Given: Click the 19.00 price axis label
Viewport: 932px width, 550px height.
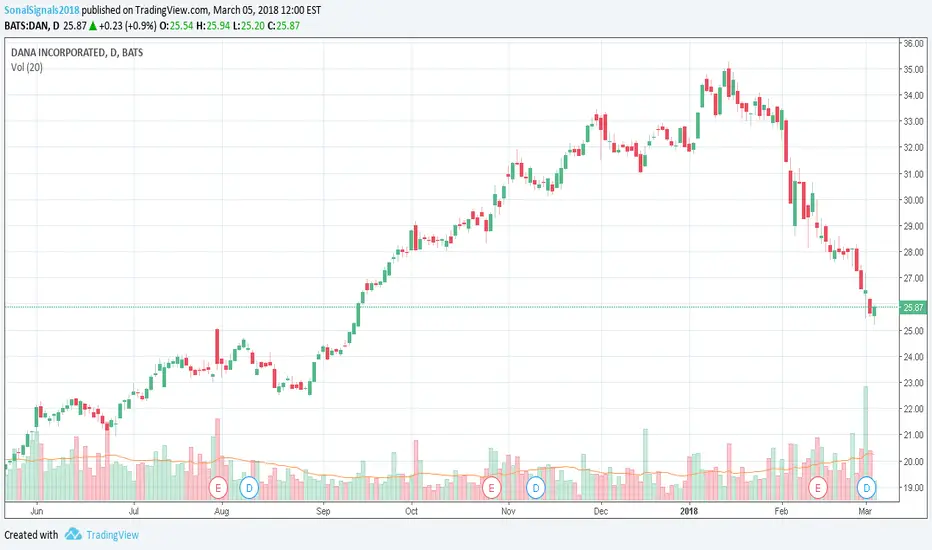Looking at the screenshot, I should [914, 488].
